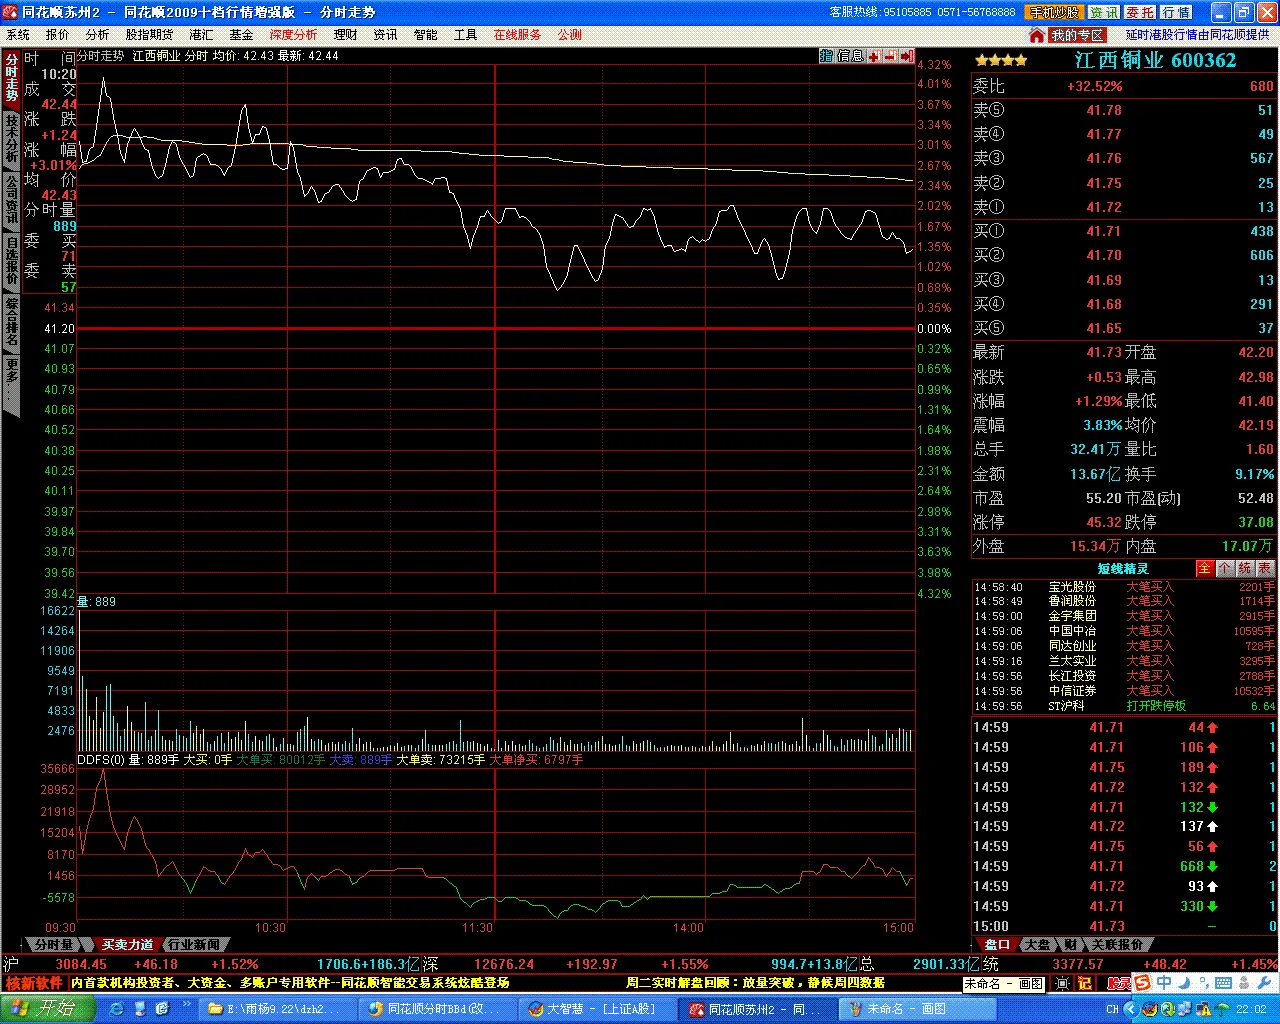1280x1024 pixels.
Task: Open 我的专区 home icon
Action: pos(1037,35)
